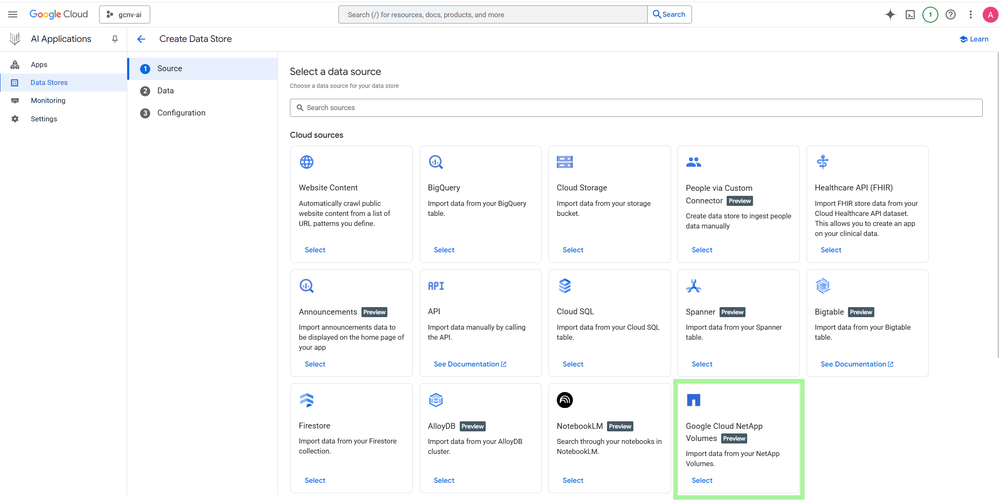Select the Configuration step

coord(180,113)
